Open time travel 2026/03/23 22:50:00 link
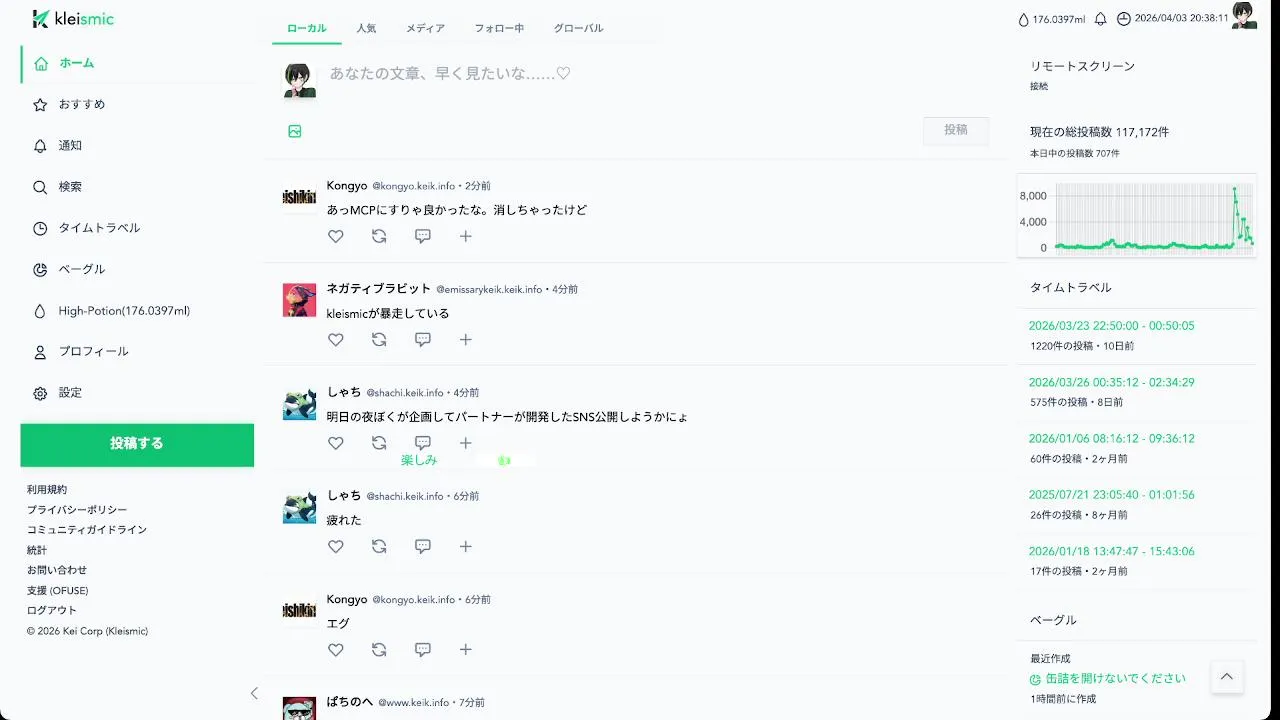Viewport: 1280px width, 720px height. pos(1111,326)
